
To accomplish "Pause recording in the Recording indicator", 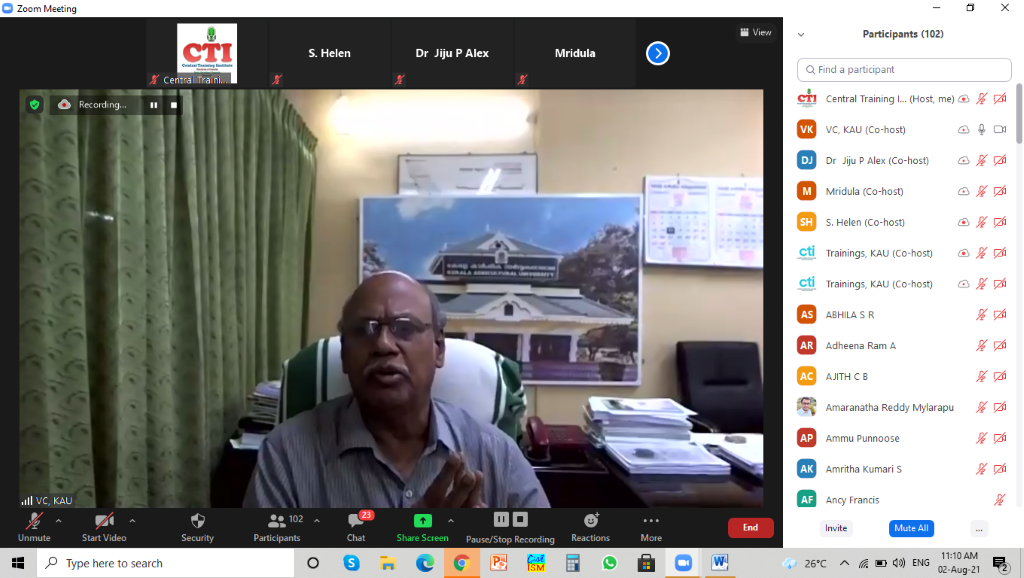I will 153,104.
